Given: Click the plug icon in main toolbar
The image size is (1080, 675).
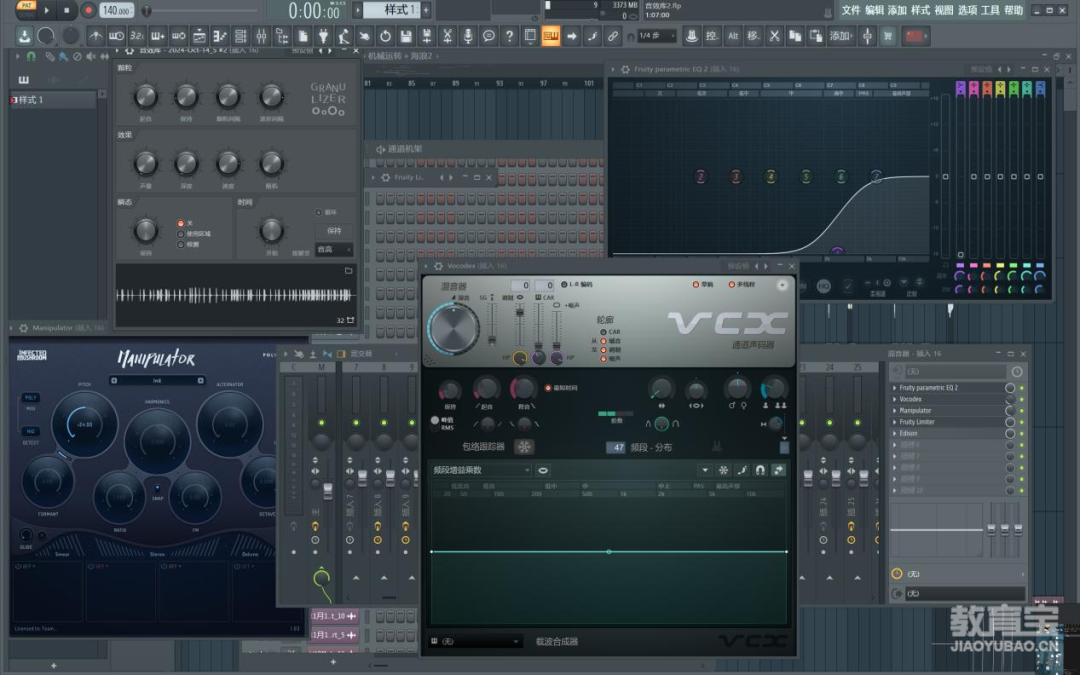Looking at the screenshot, I should click(323, 36).
